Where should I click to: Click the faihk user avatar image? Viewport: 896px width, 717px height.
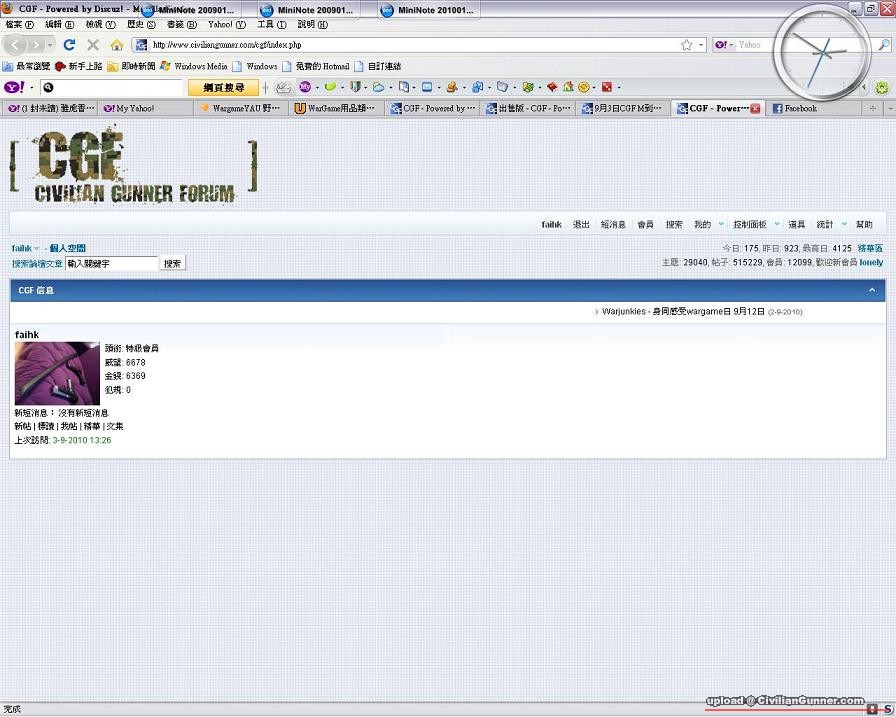[x=57, y=373]
